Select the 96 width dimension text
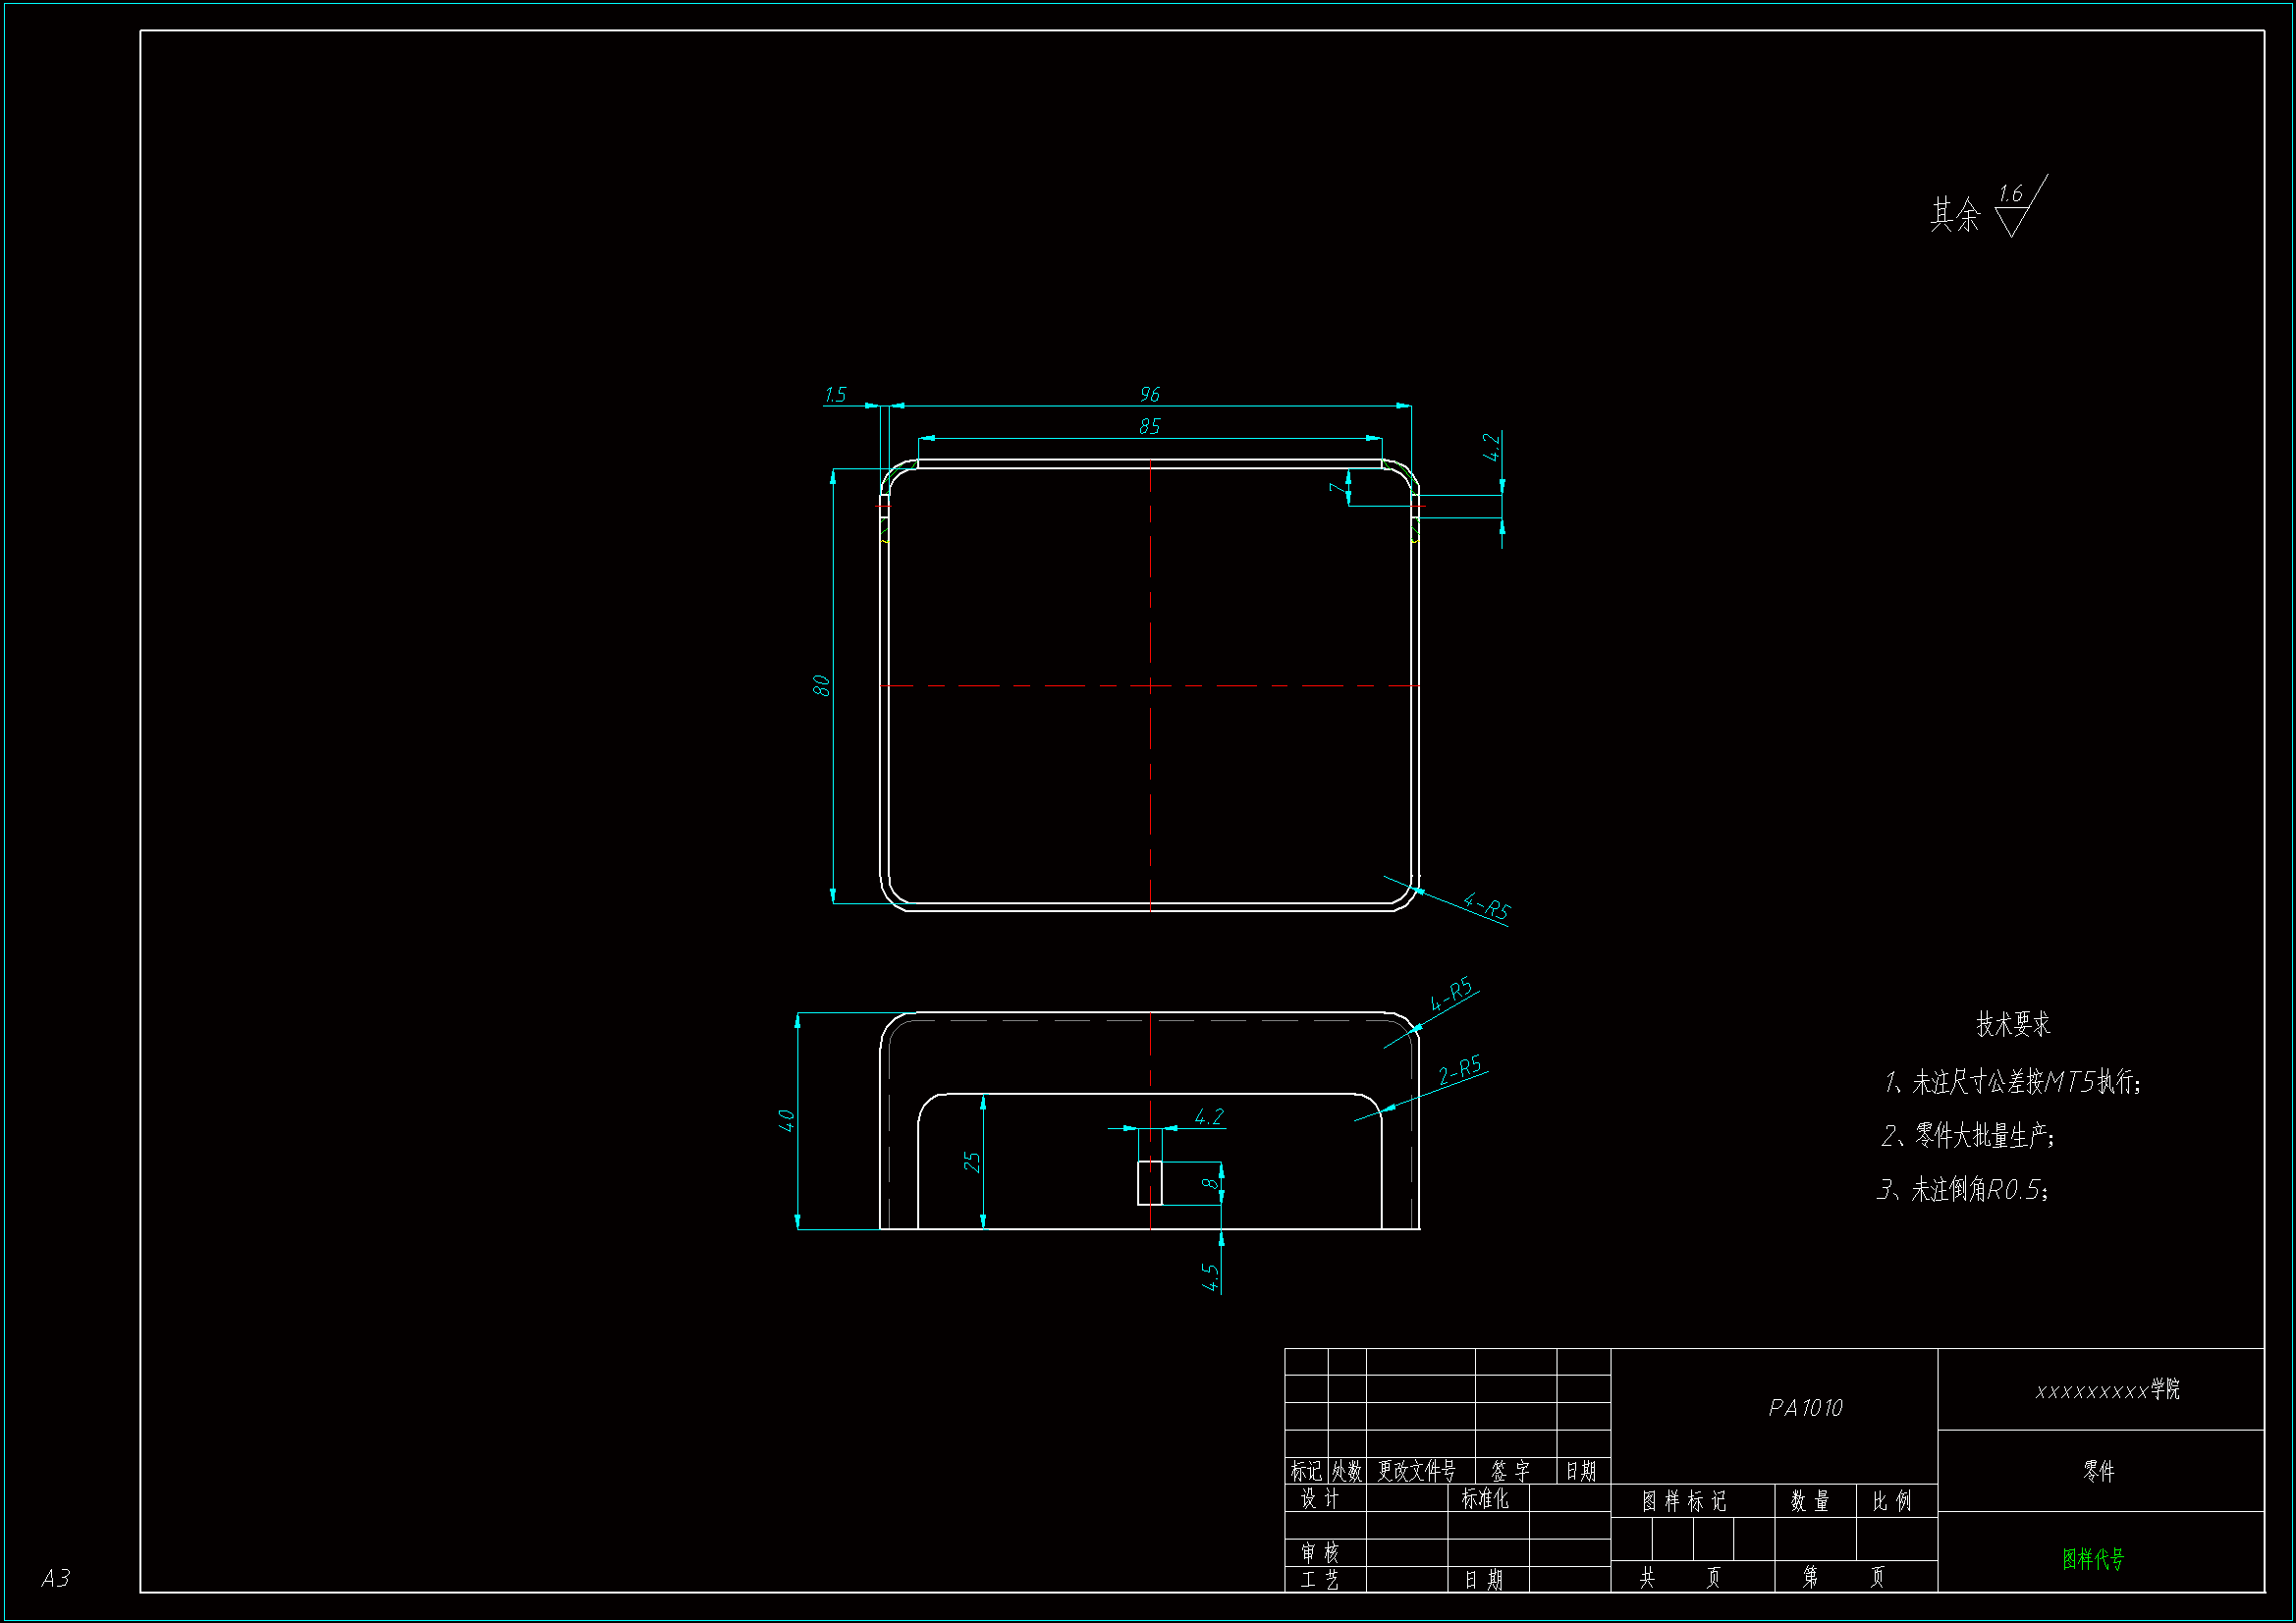The image size is (2296, 1623). pyautogui.click(x=1149, y=395)
